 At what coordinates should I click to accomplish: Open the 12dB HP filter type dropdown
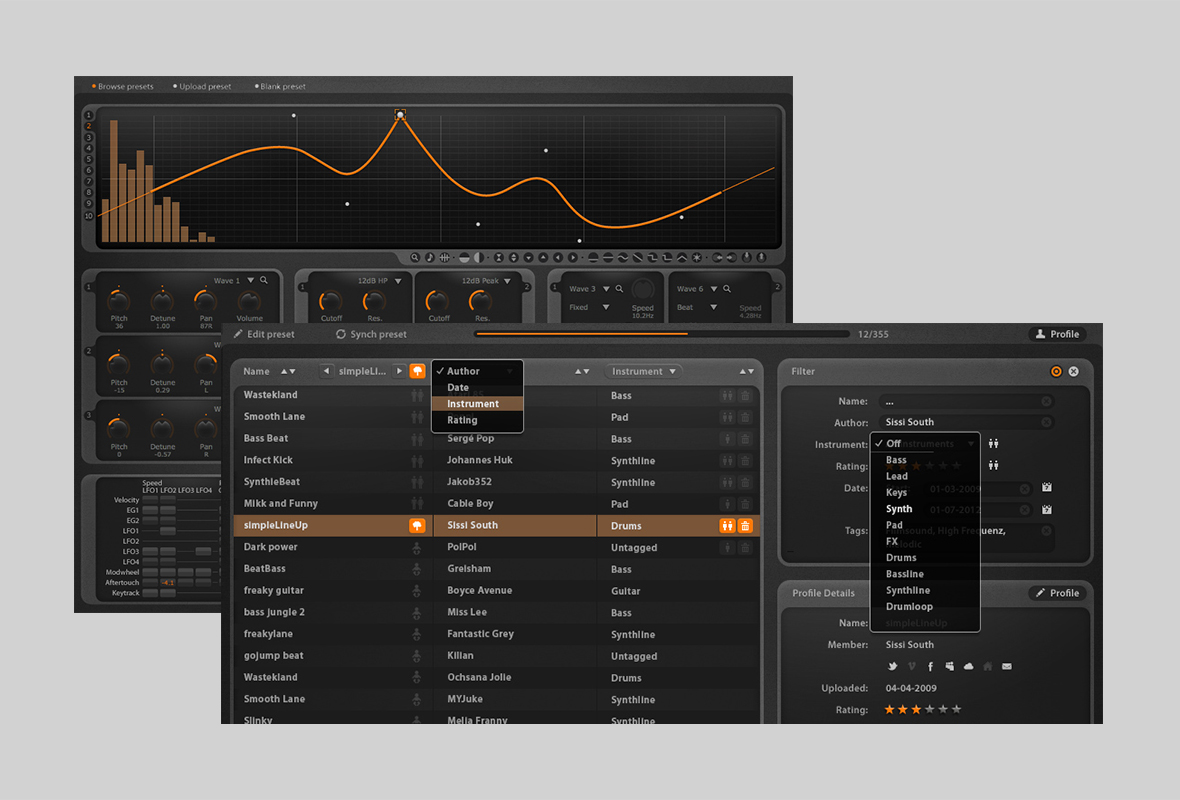coord(398,281)
